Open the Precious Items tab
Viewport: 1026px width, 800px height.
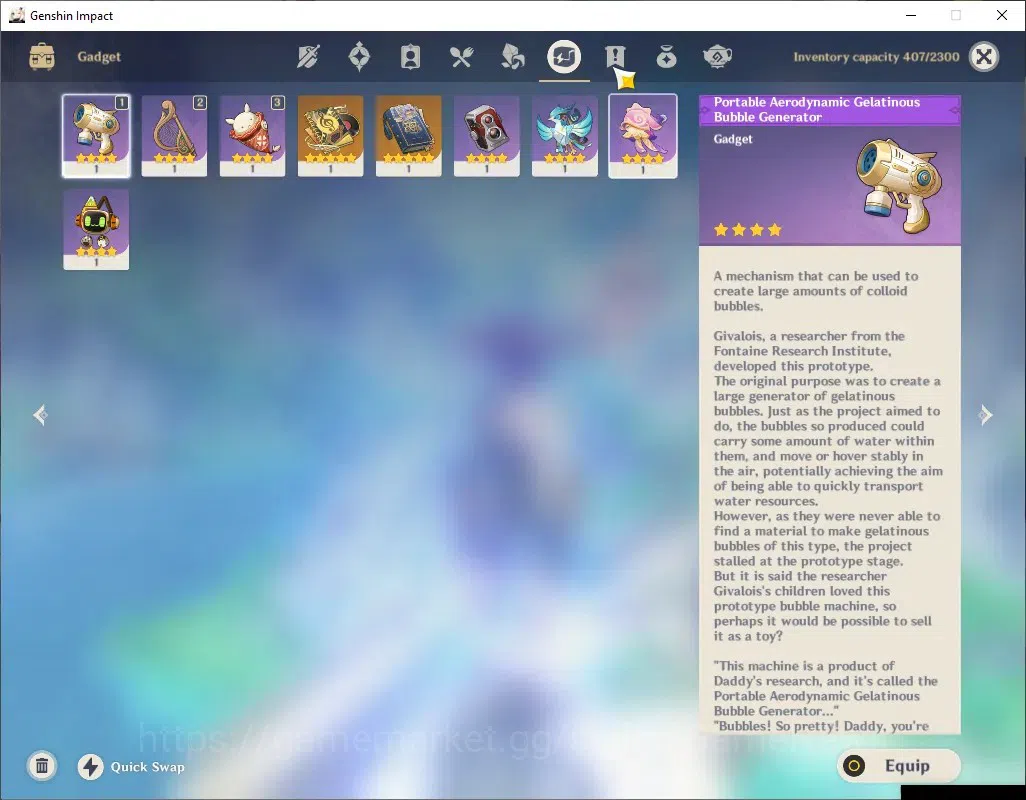pyautogui.click(x=666, y=57)
